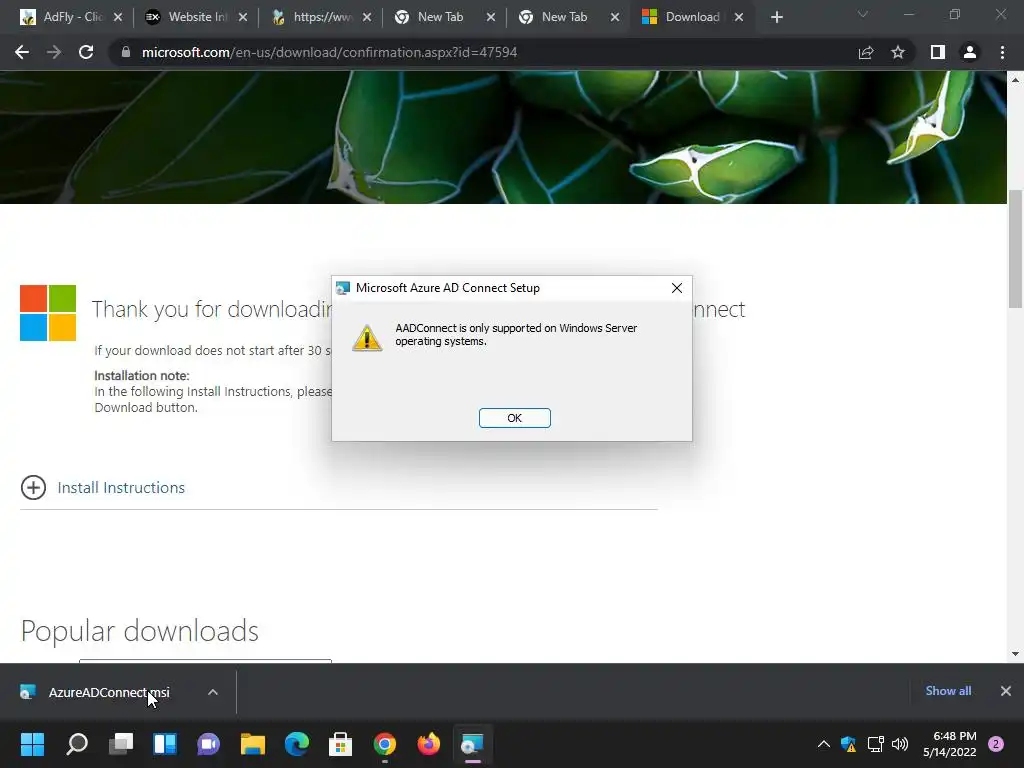Close the Website Info tab

click(x=243, y=18)
